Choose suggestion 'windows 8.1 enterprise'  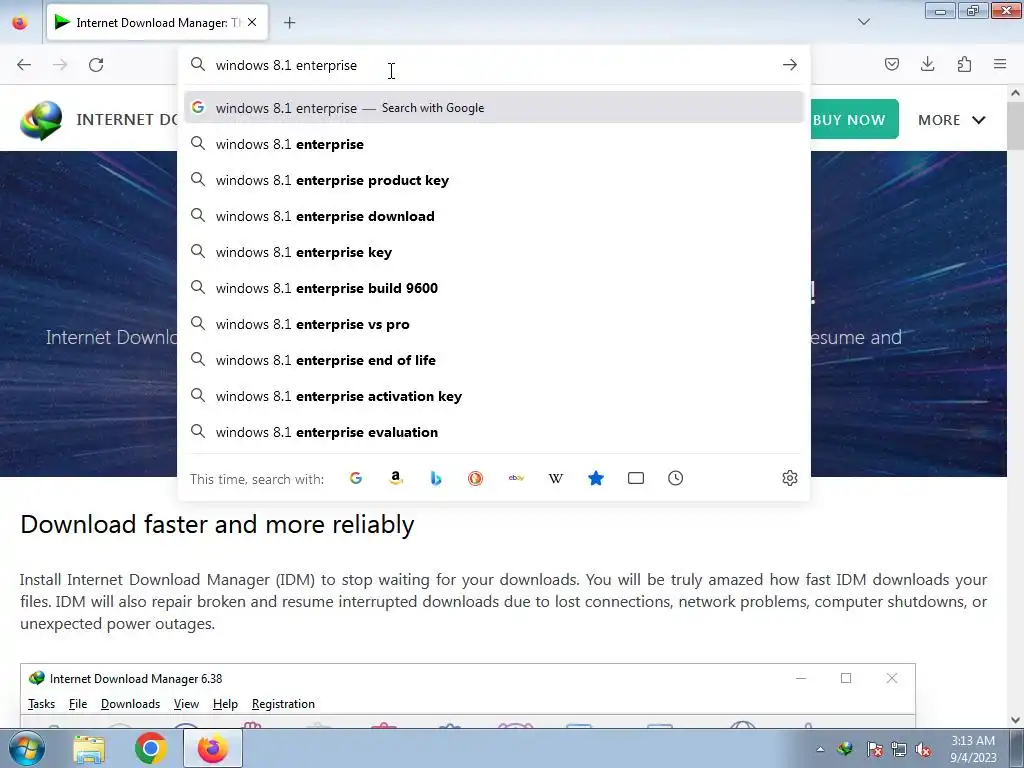pos(494,144)
